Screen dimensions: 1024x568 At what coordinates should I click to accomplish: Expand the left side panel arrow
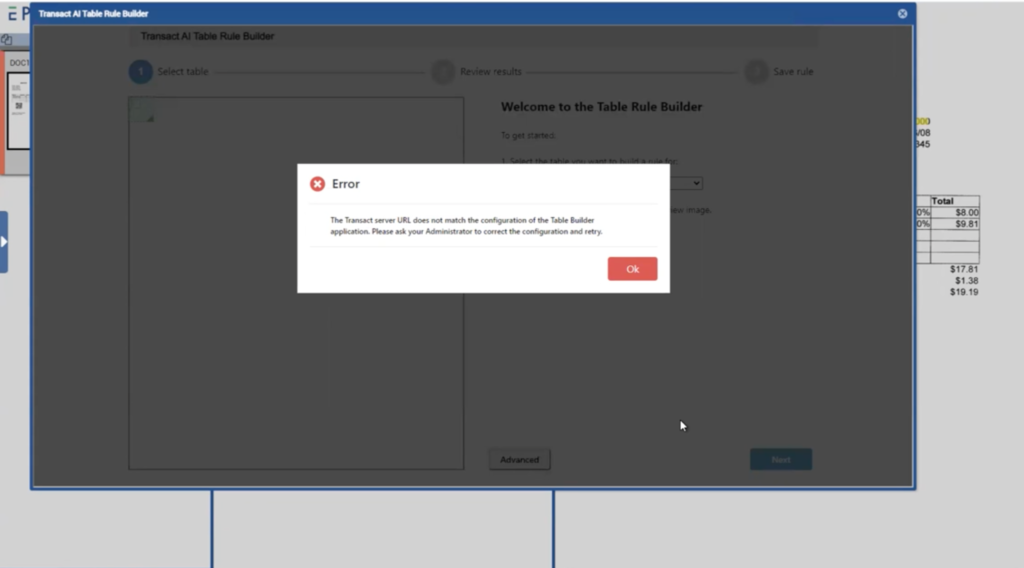[x=4, y=242]
